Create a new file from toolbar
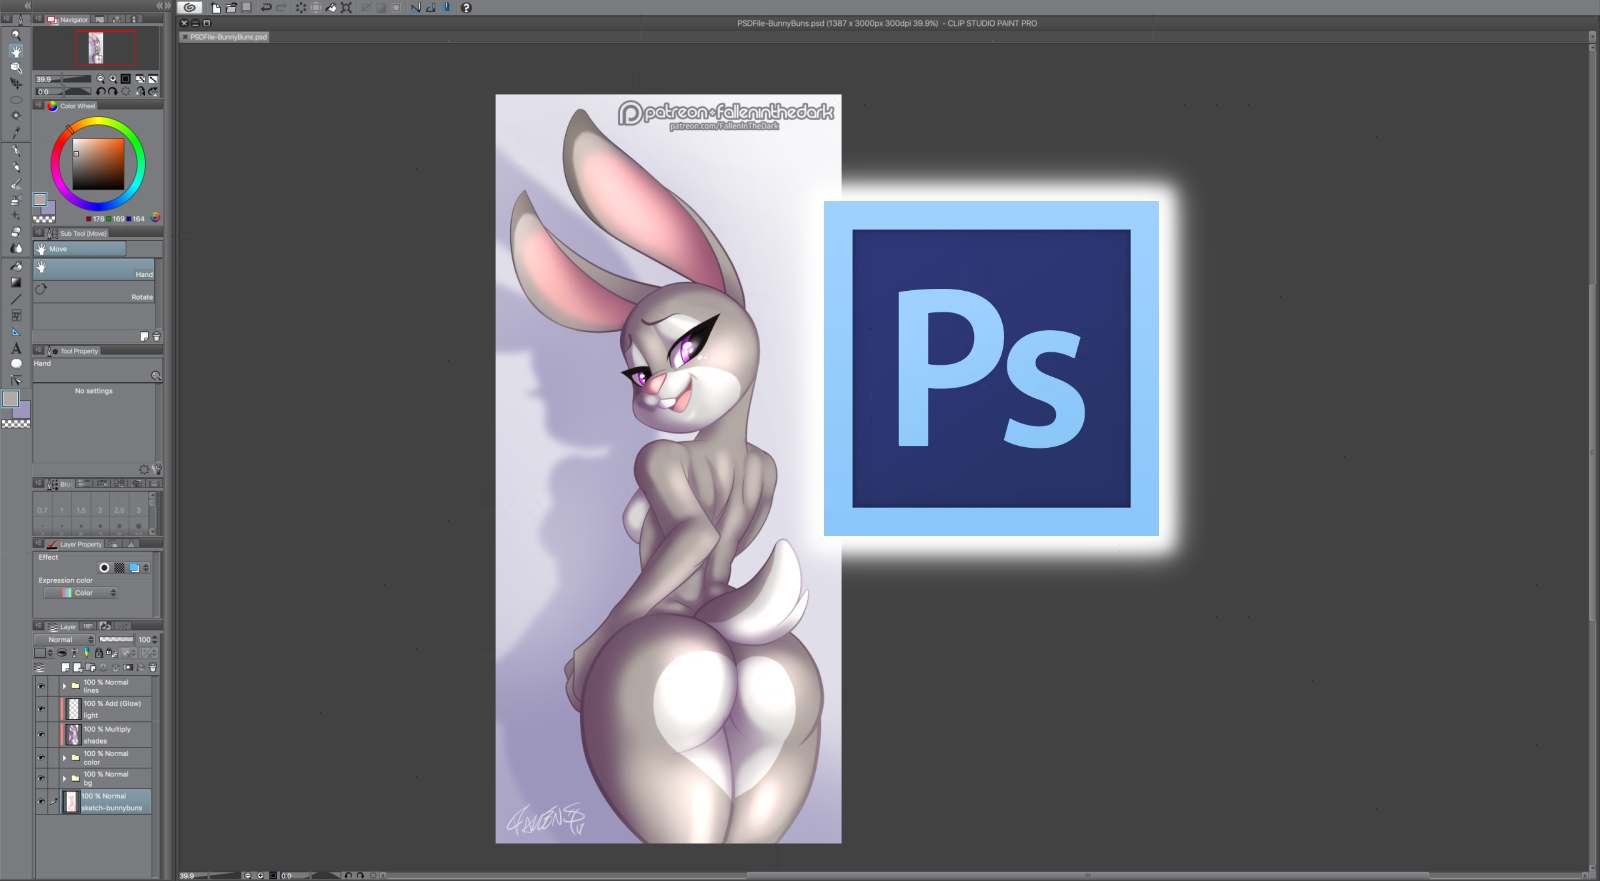This screenshot has height=881, width=1600. (x=216, y=8)
